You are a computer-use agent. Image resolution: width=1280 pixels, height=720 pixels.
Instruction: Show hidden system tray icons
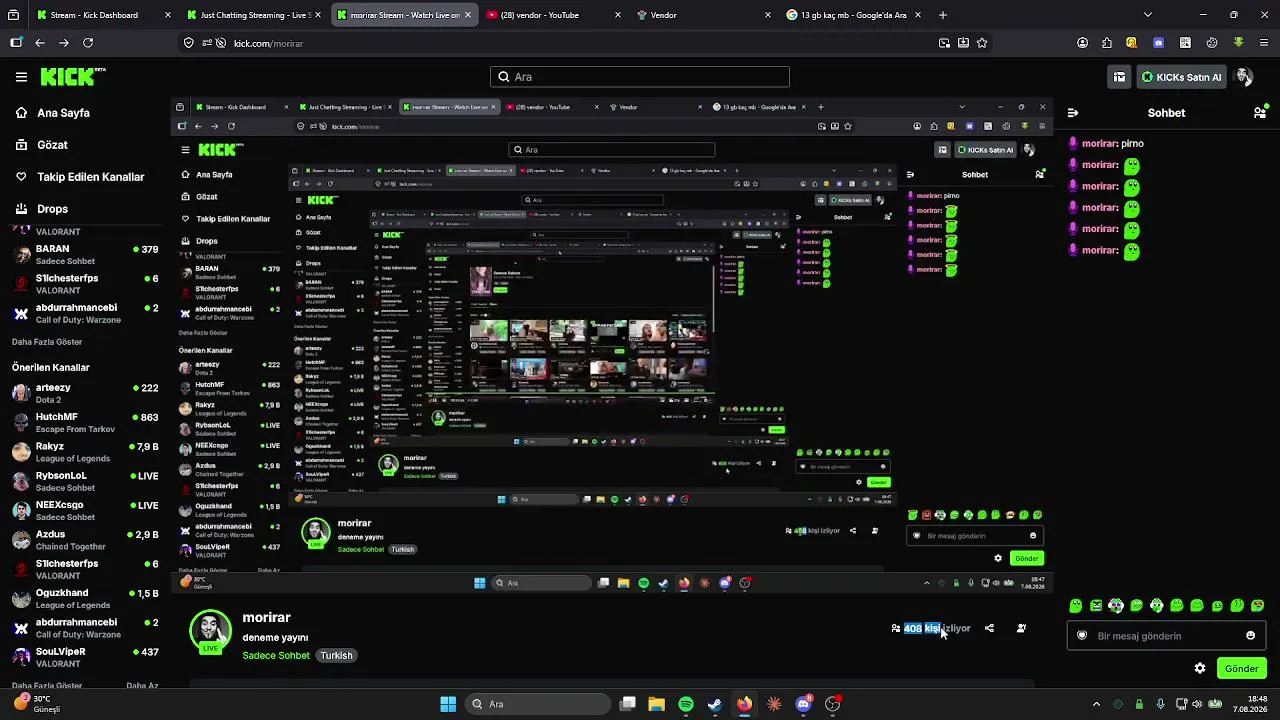(x=1096, y=704)
